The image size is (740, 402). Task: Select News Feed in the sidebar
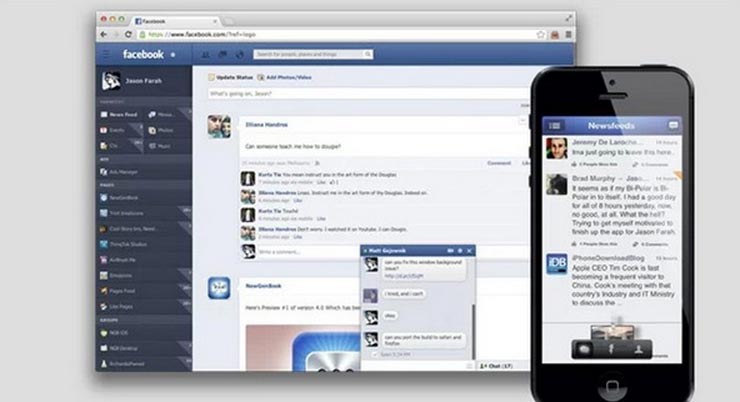point(119,115)
